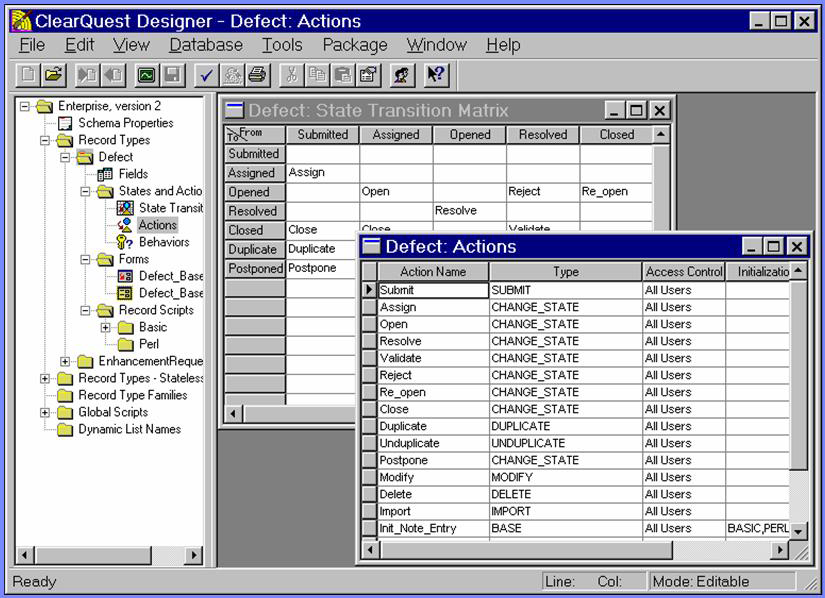Viewport: 825px width, 598px height.
Task: Expand the Global Scripts node
Action: [45, 412]
